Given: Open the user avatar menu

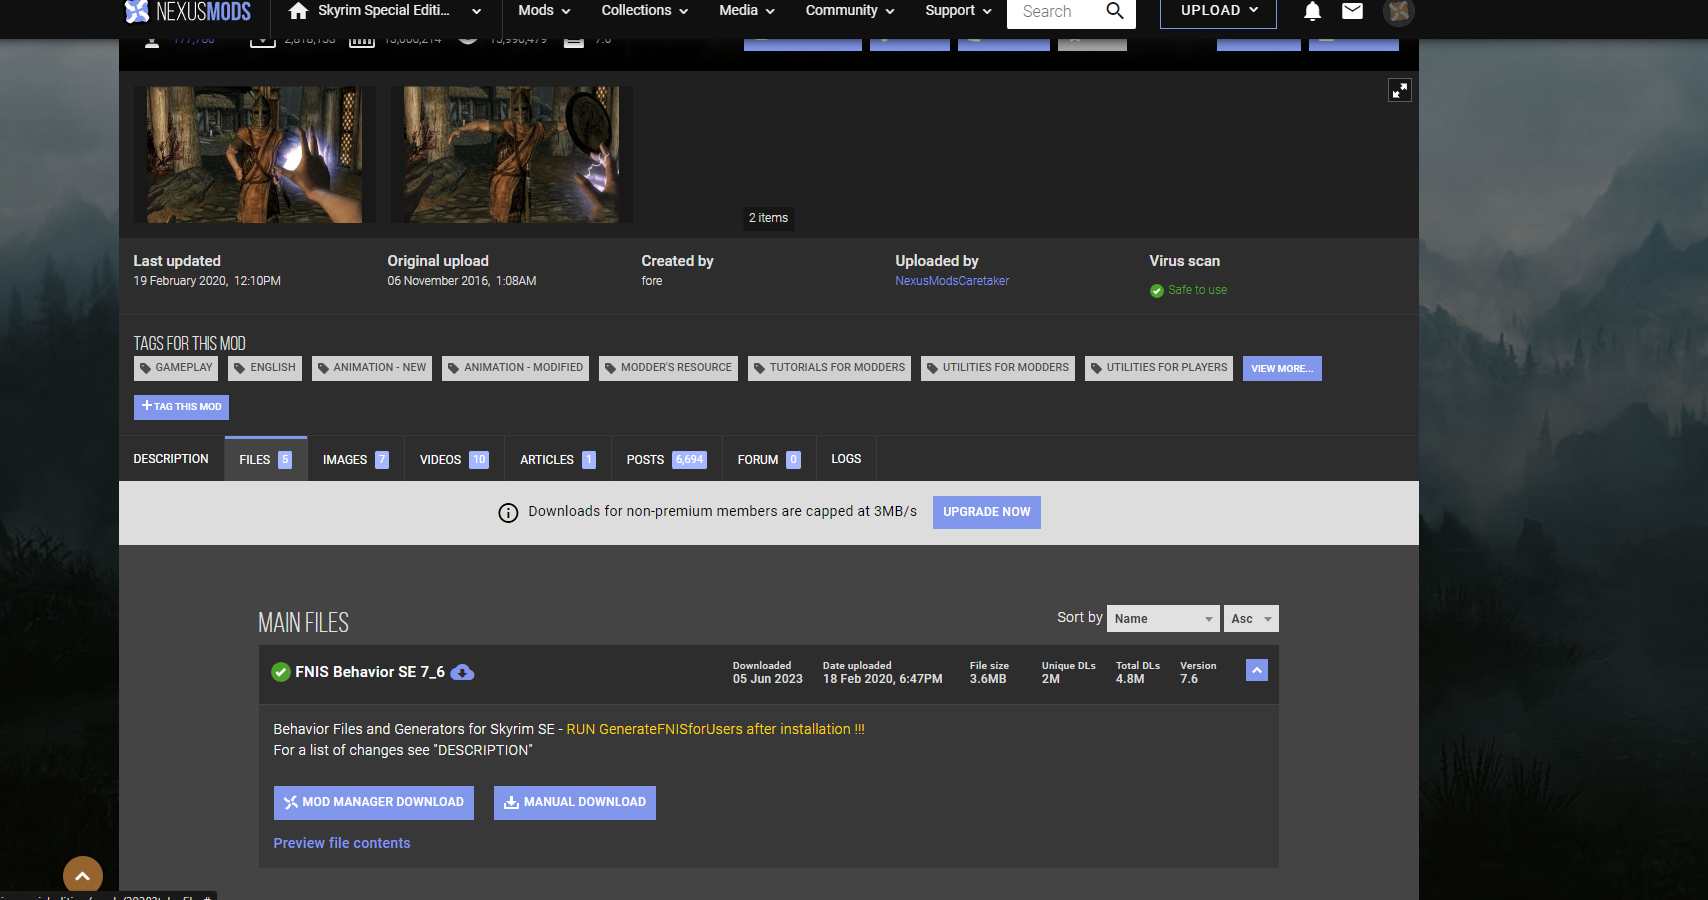Looking at the screenshot, I should (x=1398, y=12).
